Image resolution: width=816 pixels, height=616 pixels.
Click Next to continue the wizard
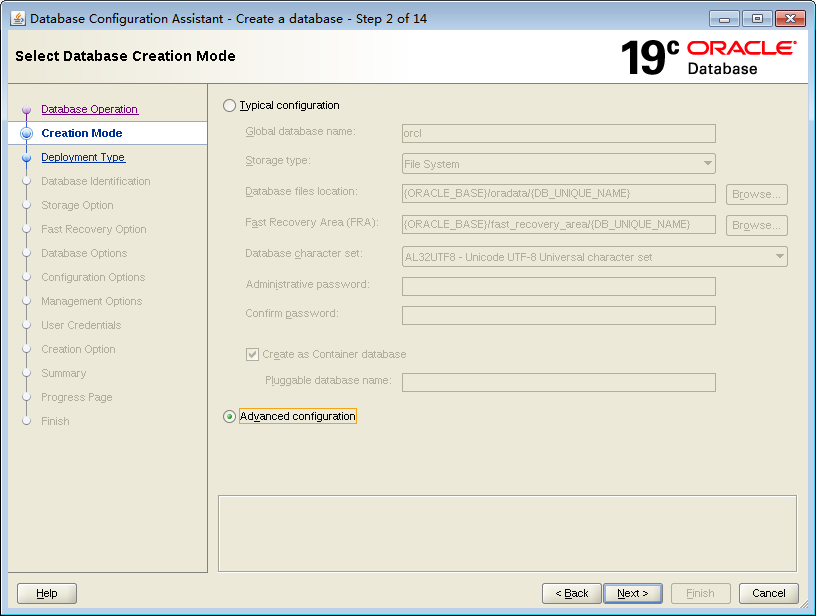(x=633, y=592)
